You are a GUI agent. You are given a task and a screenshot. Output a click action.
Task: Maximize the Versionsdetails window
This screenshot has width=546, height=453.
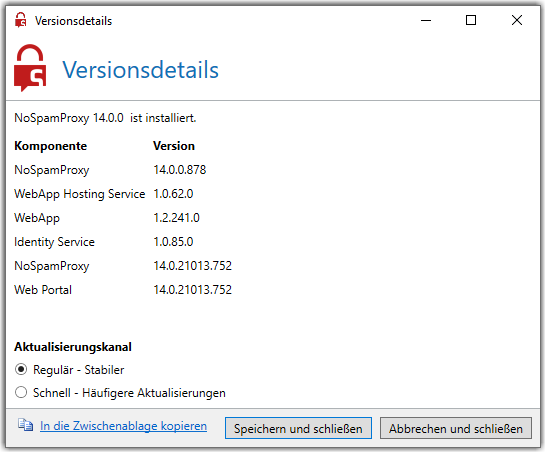[x=471, y=21]
